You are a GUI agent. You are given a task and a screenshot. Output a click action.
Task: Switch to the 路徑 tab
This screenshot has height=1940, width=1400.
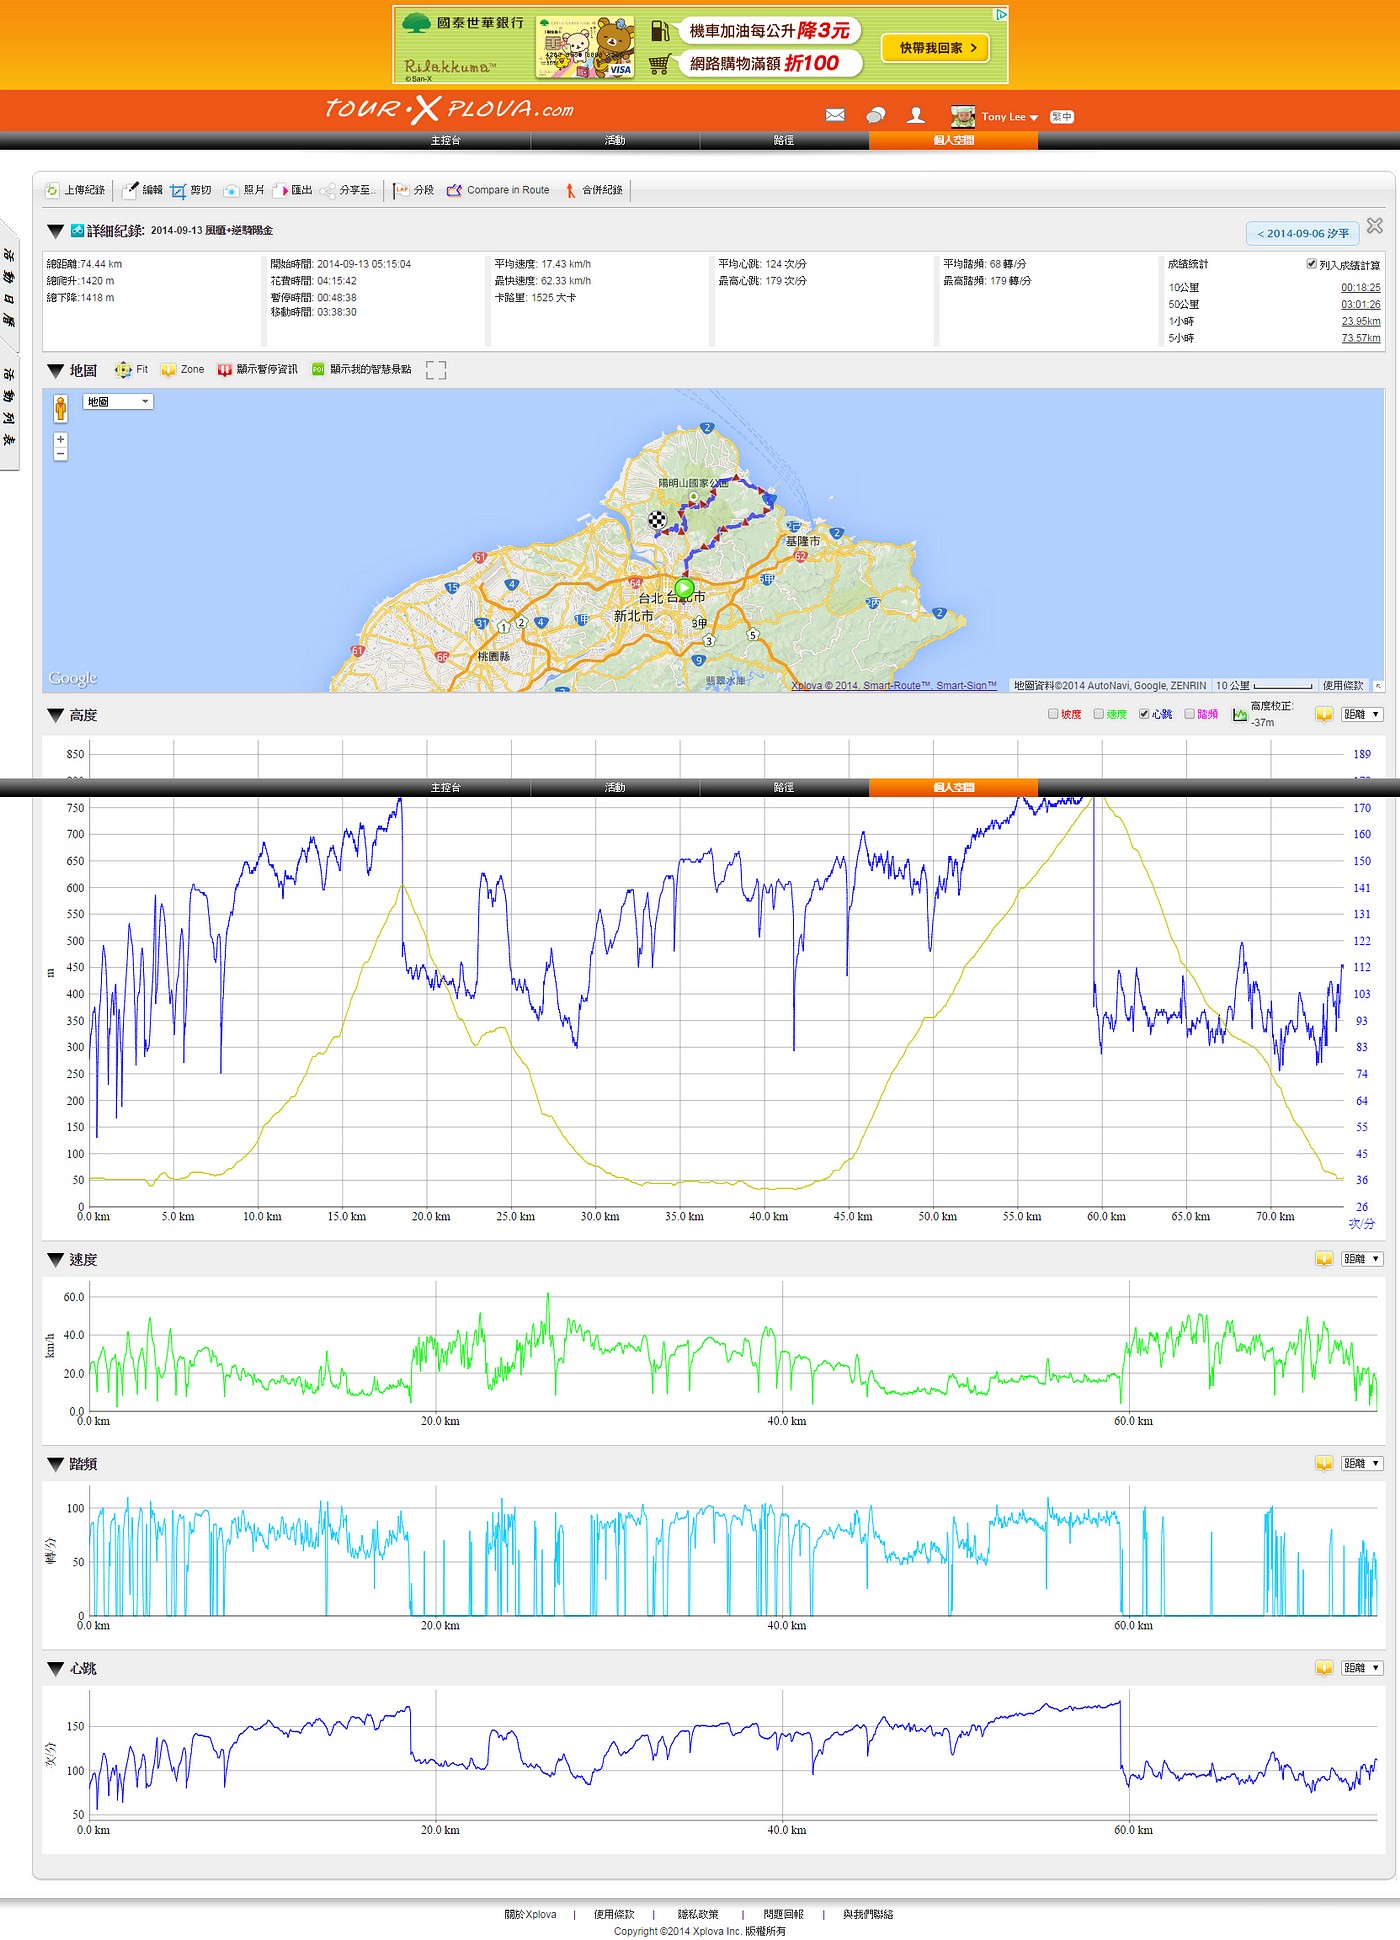click(x=784, y=141)
